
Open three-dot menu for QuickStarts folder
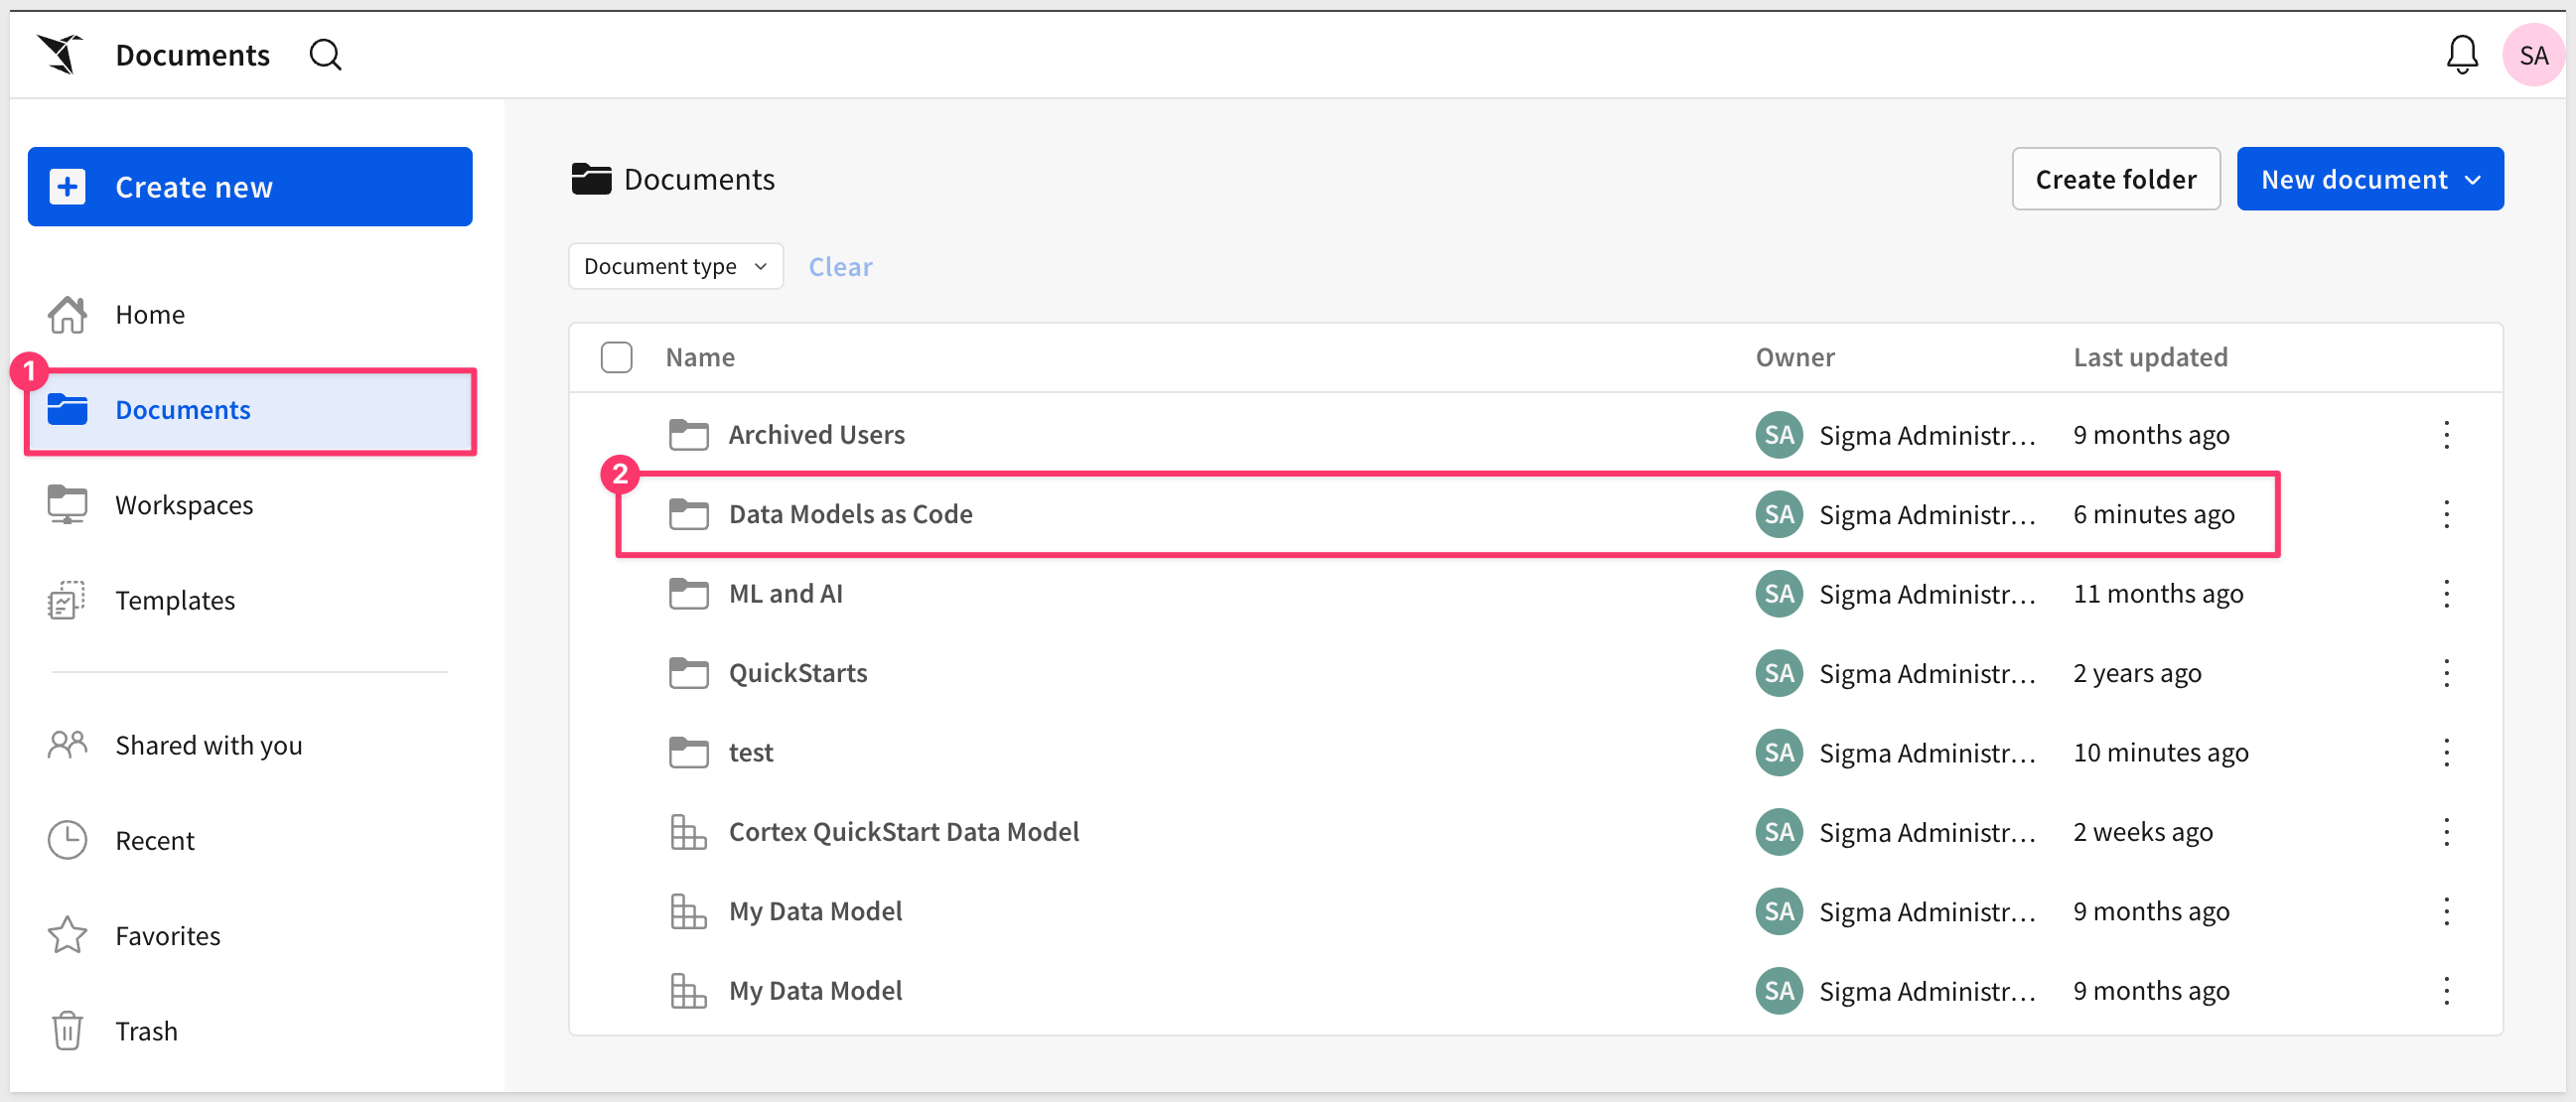2446,673
